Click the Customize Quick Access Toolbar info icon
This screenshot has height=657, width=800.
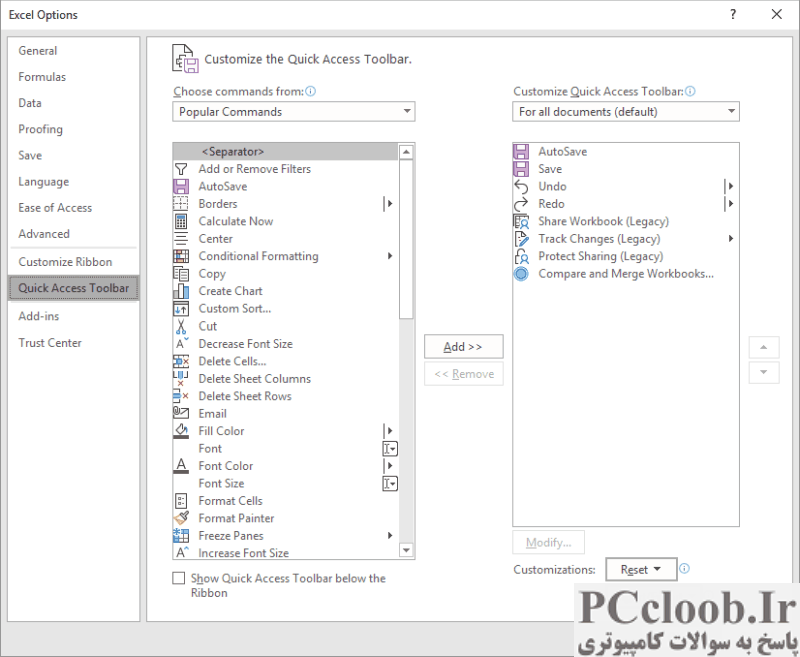(690, 91)
